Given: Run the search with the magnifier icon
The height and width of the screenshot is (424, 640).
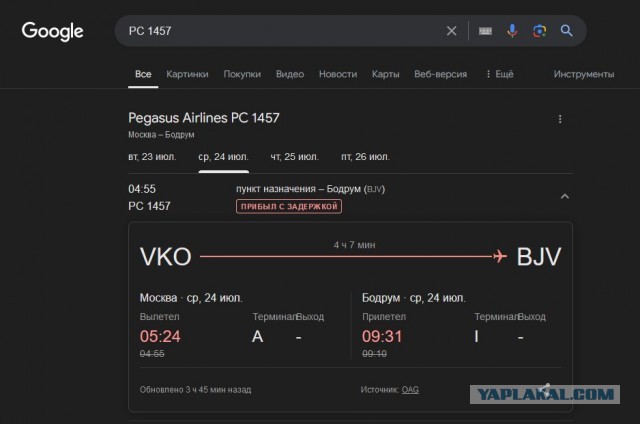Looking at the screenshot, I should [567, 31].
